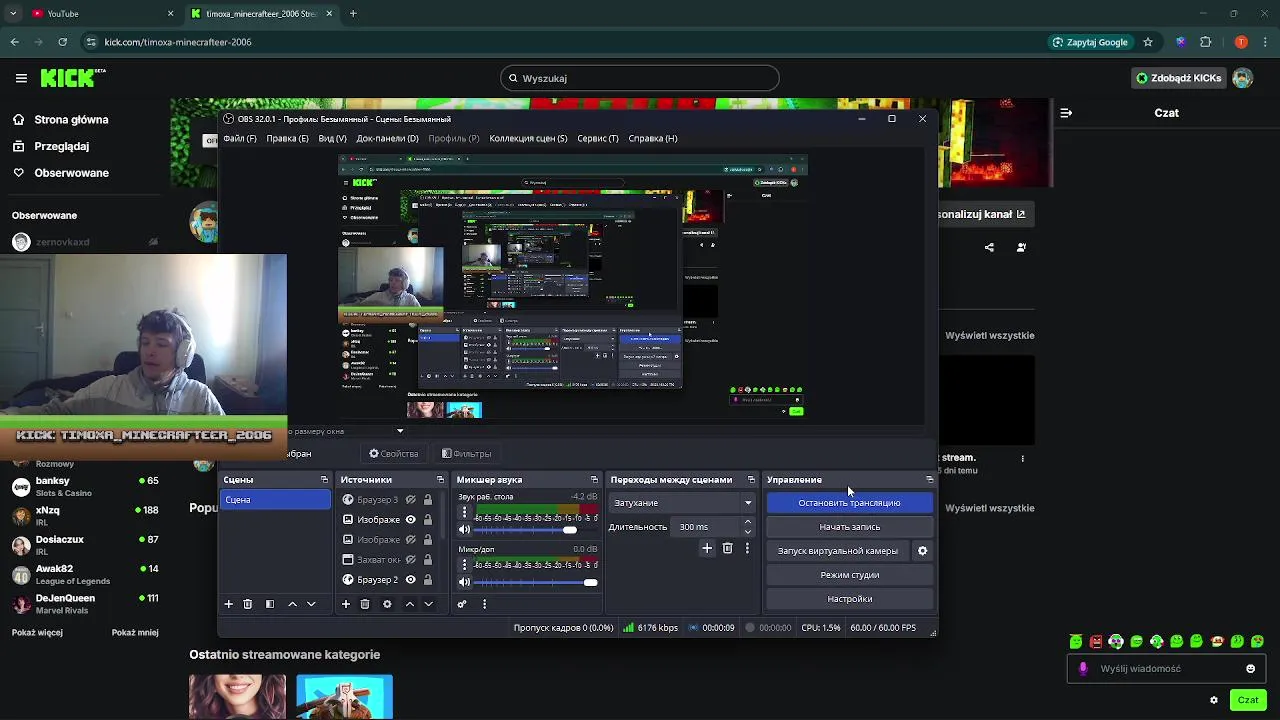Open Kick hamburger sidebar menu

[x=21, y=78]
